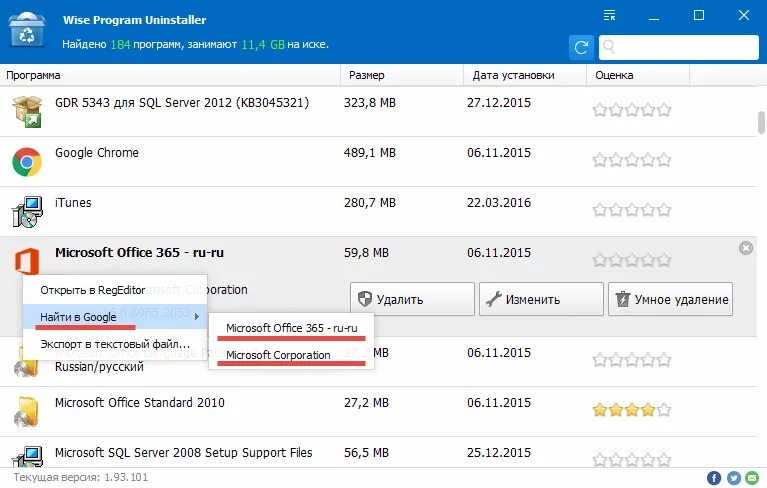767x488 pixels.
Task: Search Google for Microsoft Corporation
Action: [x=292, y=355]
